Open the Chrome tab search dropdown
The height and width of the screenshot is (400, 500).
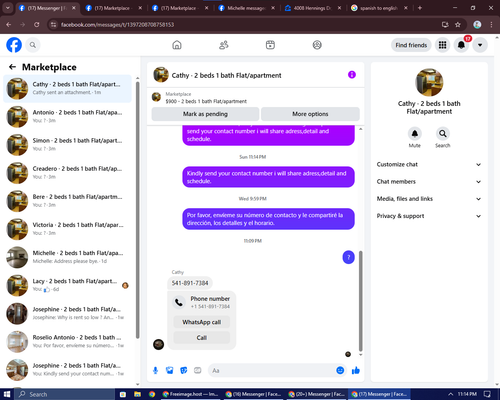point(8,8)
